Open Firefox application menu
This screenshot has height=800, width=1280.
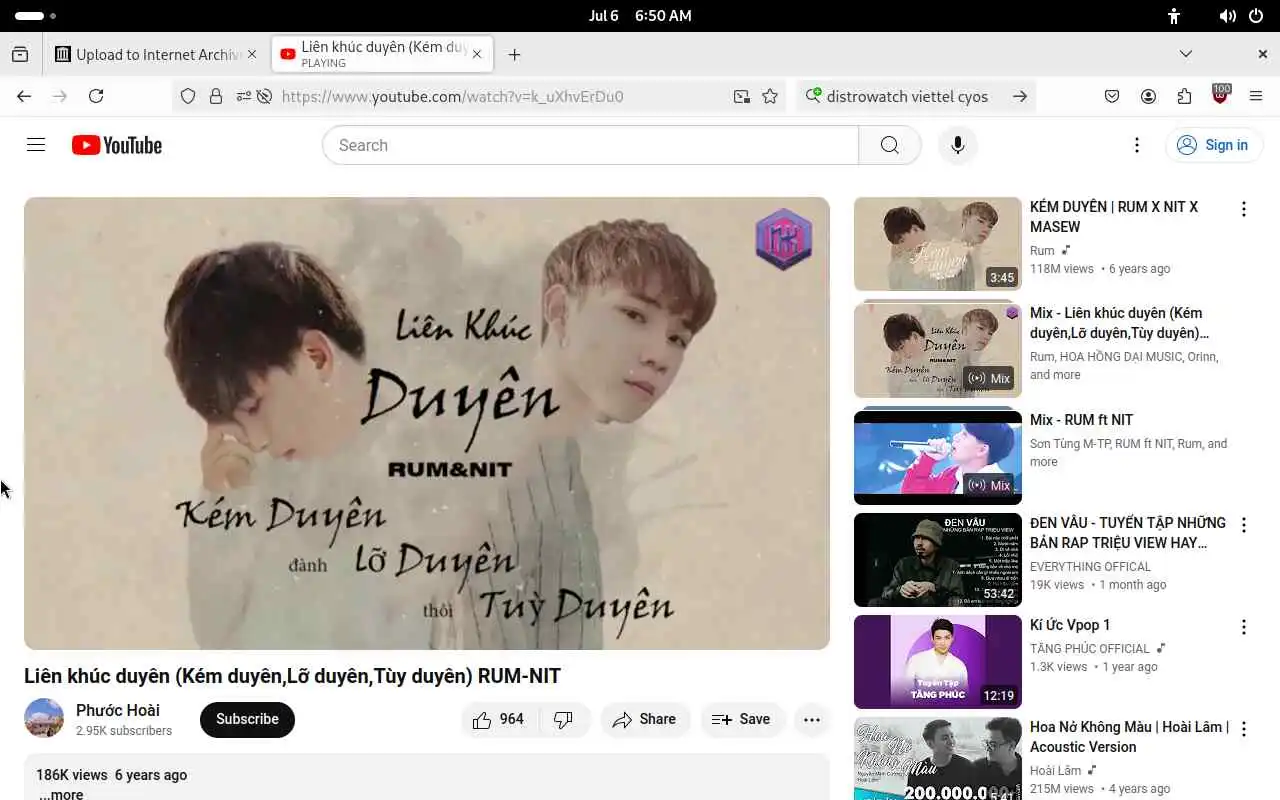pyautogui.click(x=1256, y=96)
